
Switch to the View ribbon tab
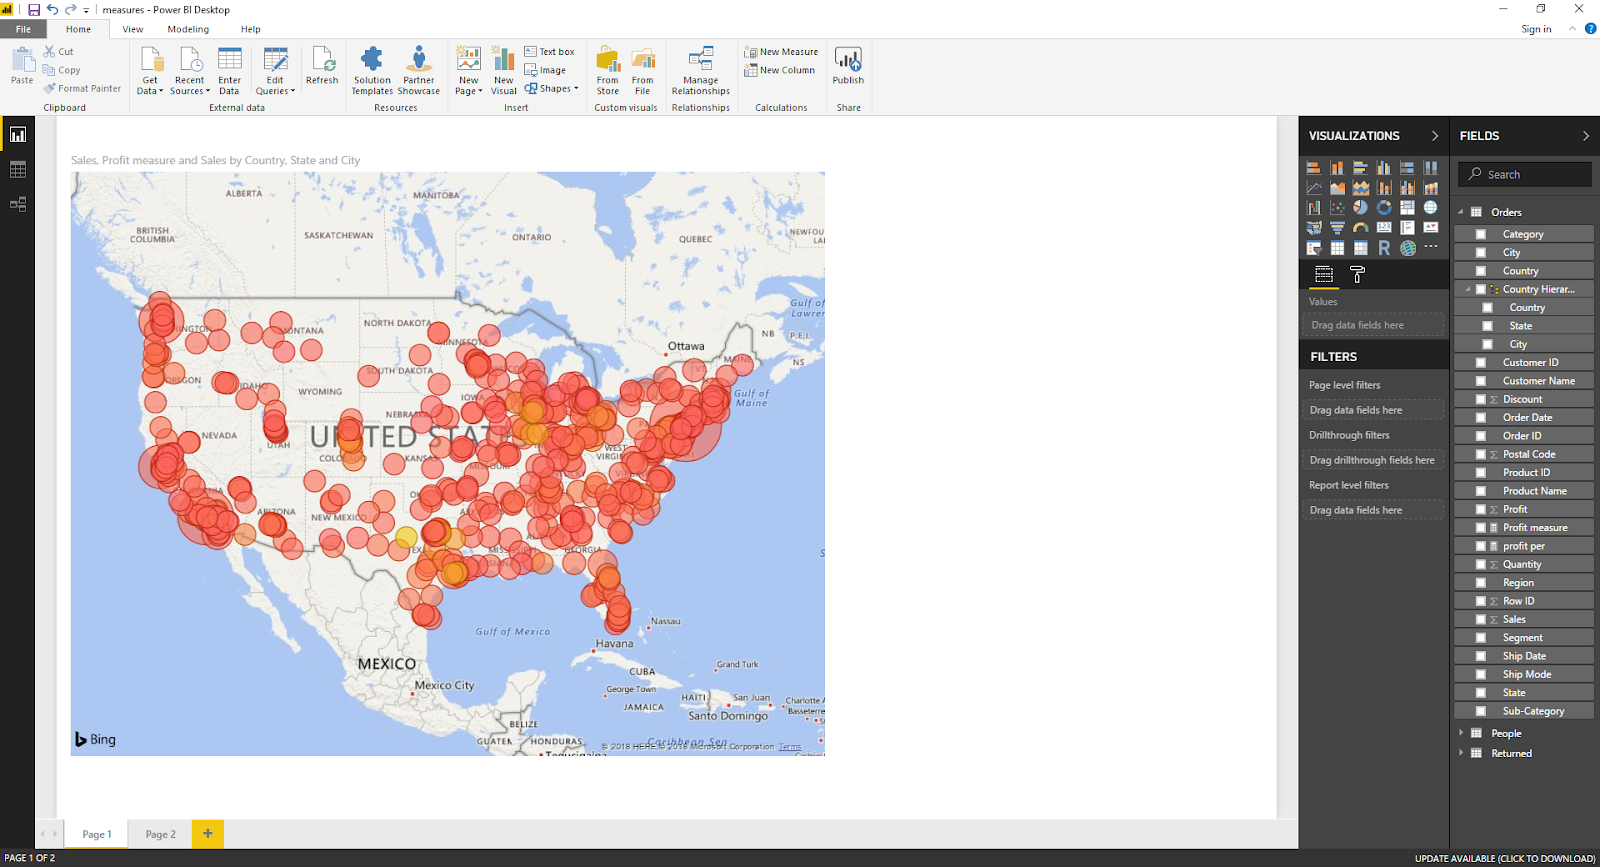[x=133, y=29]
